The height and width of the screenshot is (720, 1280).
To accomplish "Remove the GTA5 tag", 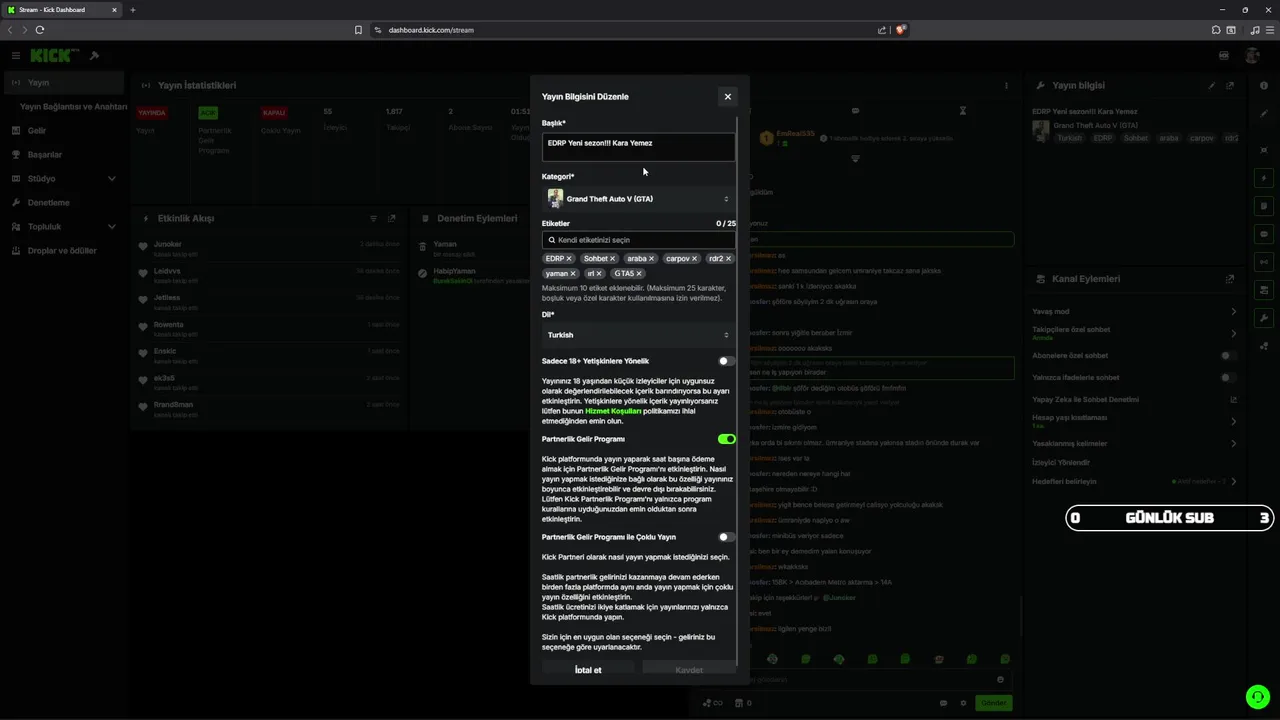I will 639,274.
